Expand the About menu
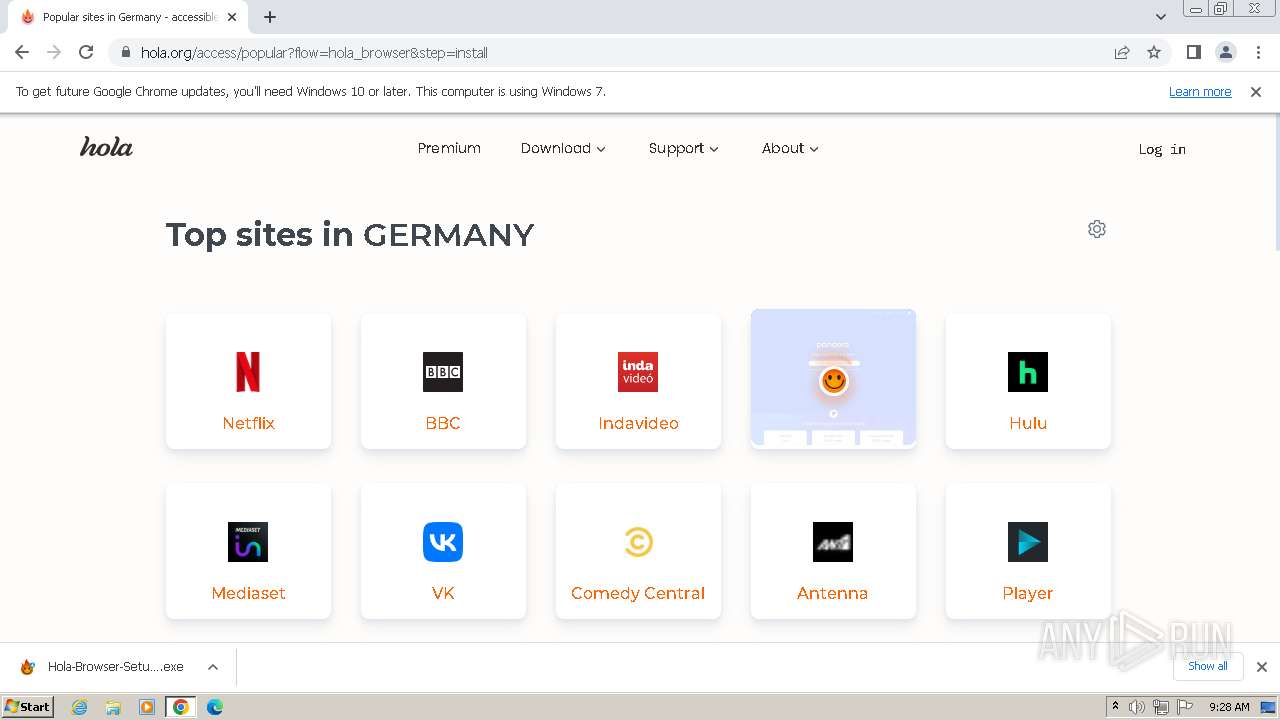The width and height of the screenshot is (1280, 720). click(790, 148)
